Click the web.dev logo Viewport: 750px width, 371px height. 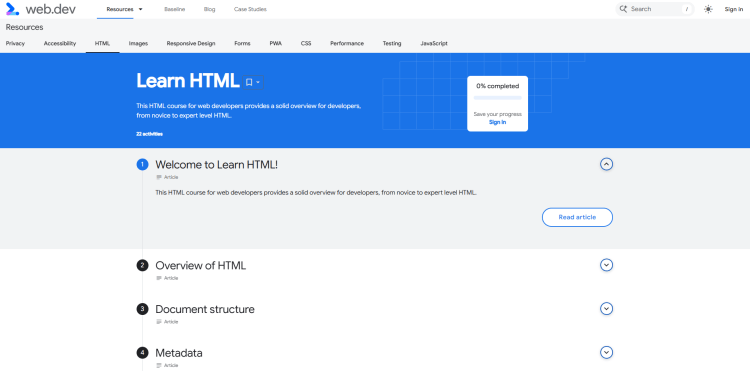click(41, 9)
